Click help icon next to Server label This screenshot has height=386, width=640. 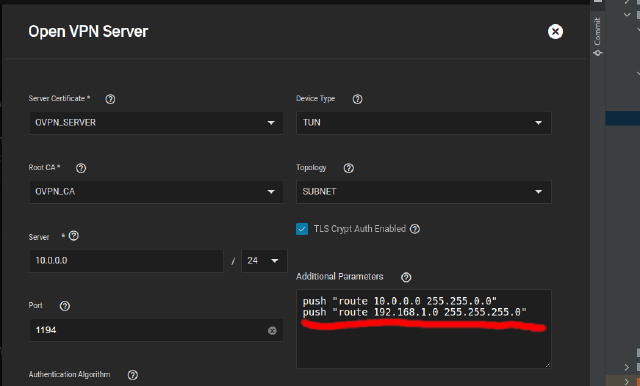click(73, 236)
